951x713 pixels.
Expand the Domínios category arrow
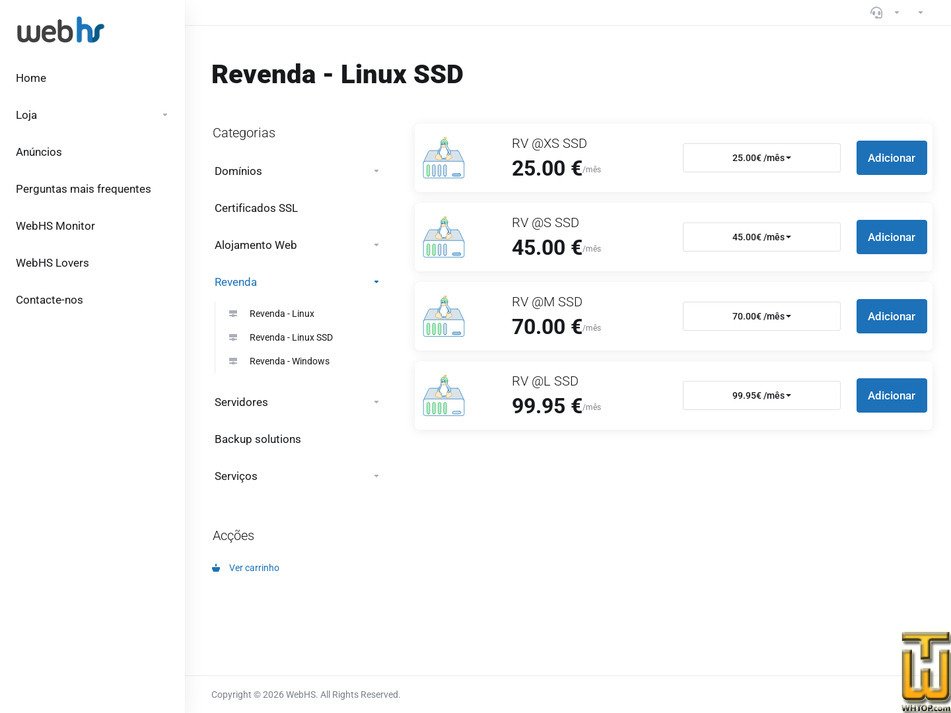[376, 171]
